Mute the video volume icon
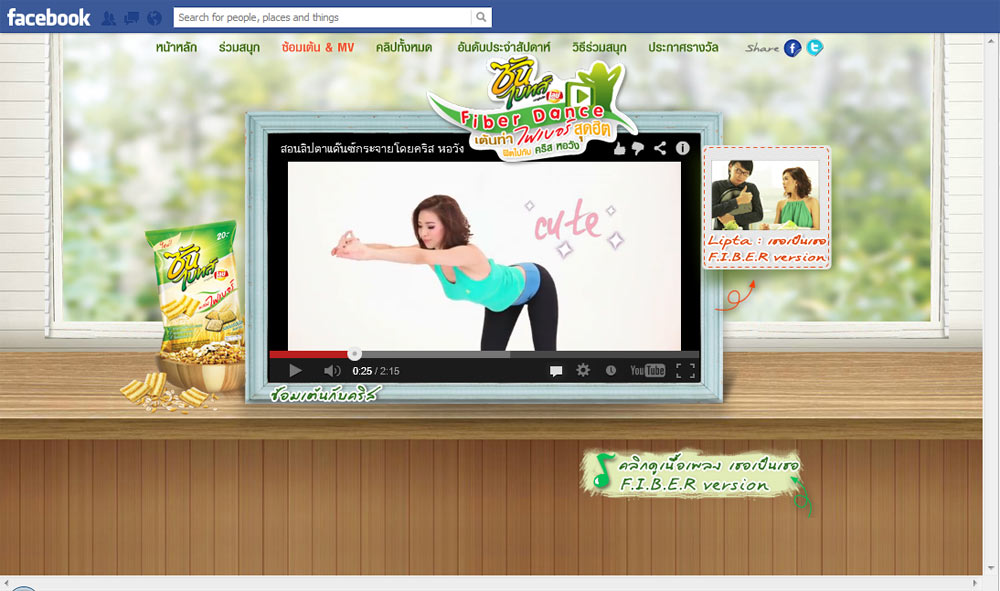The image size is (1000, 591). pos(332,370)
